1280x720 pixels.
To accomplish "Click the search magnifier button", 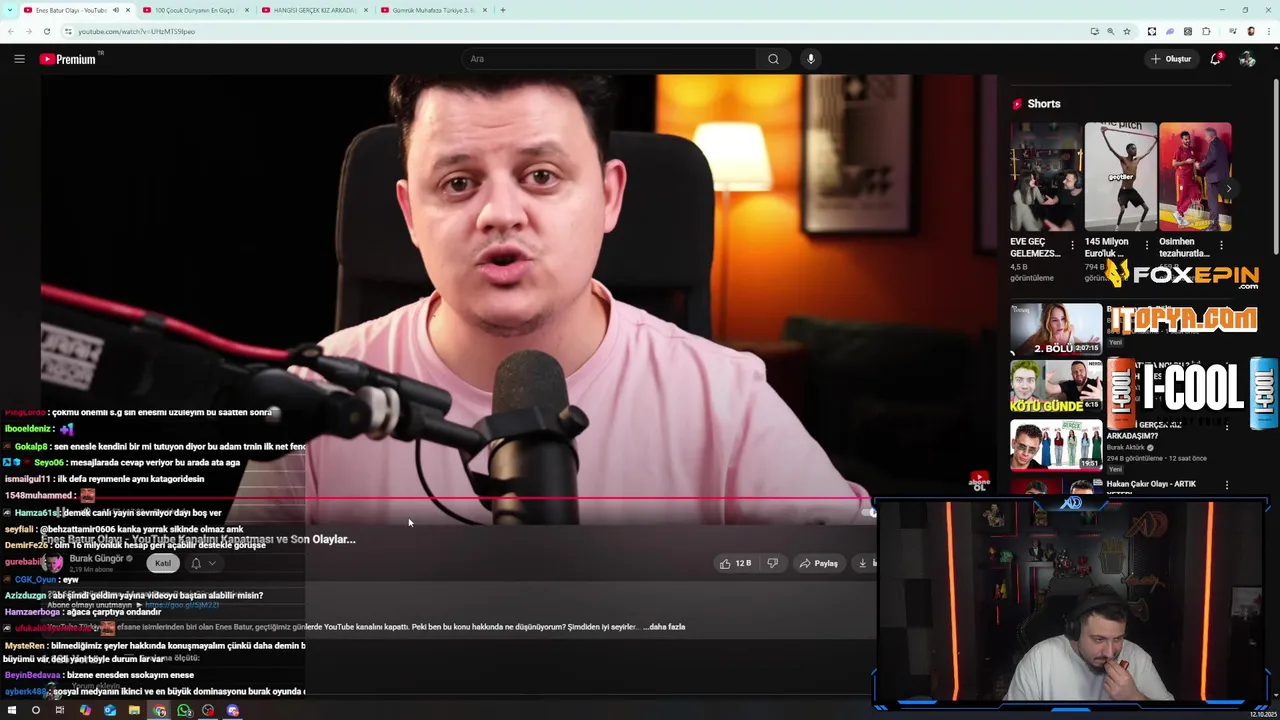I will pos(773,59).
